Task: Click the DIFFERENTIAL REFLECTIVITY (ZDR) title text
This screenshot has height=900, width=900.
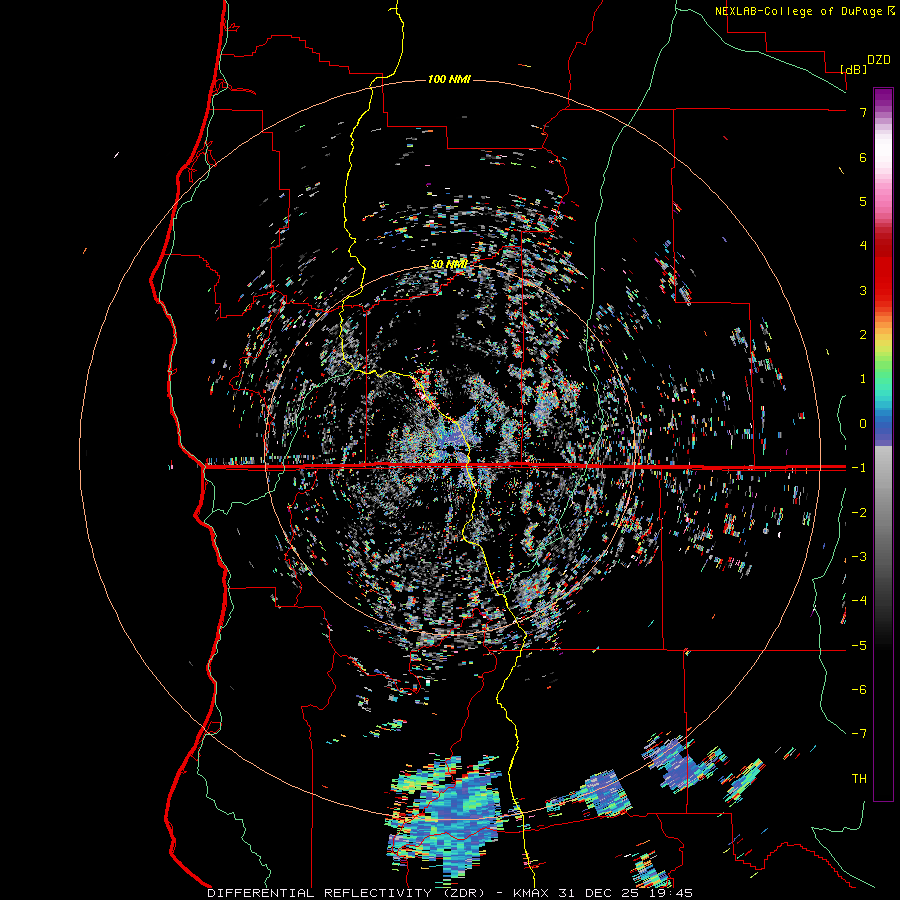Action: pyautogui.click(x=353, y=893)
